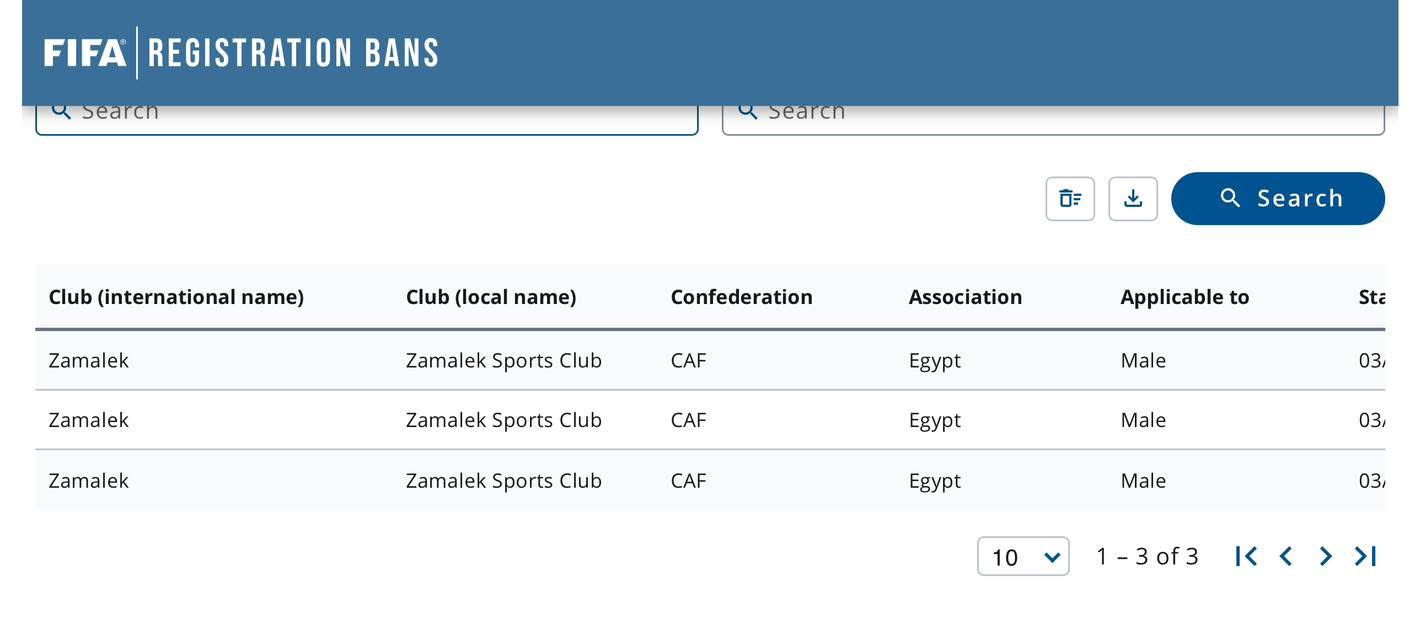1420x640 pixels.
Task: Click the Registration Bans header title
Action: (293, 53)
